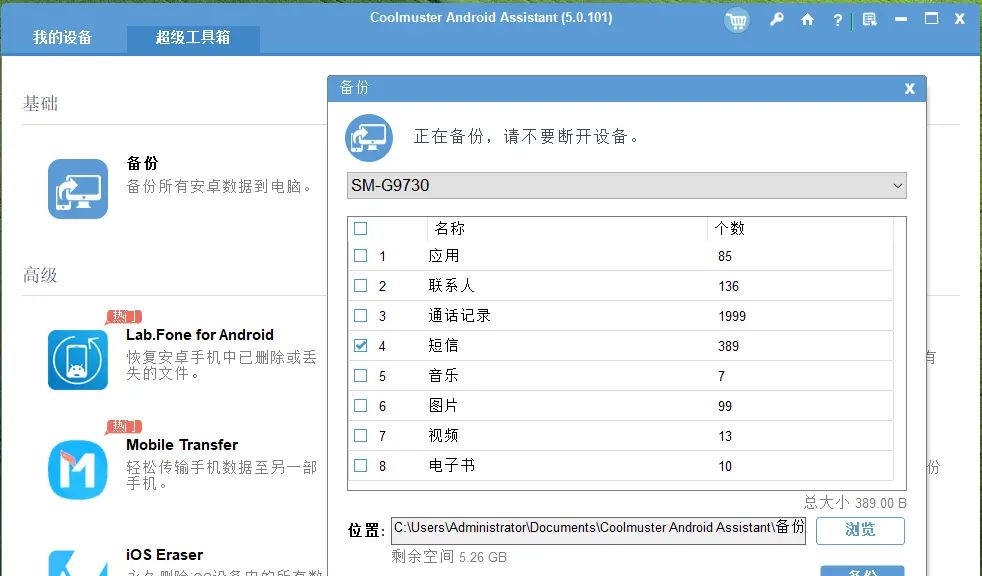This screenshot has height=576, width=982.
Task: Click the feedback log icon in title bar
Action: pyautogui.click(x=867, y=19)
